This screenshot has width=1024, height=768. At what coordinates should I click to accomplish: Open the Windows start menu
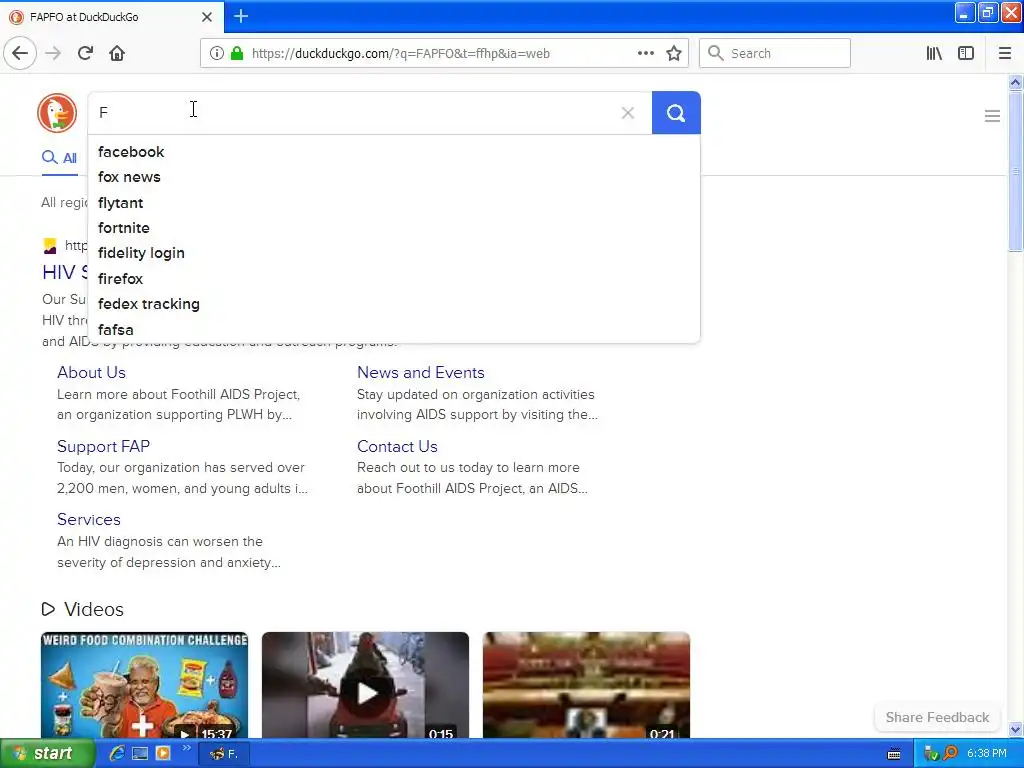click(x=46, y=754)
